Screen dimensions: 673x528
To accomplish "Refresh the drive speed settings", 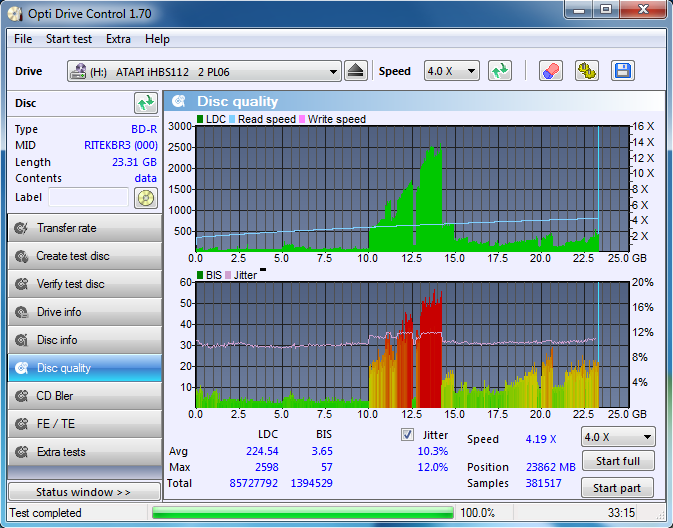I will 500,71.
